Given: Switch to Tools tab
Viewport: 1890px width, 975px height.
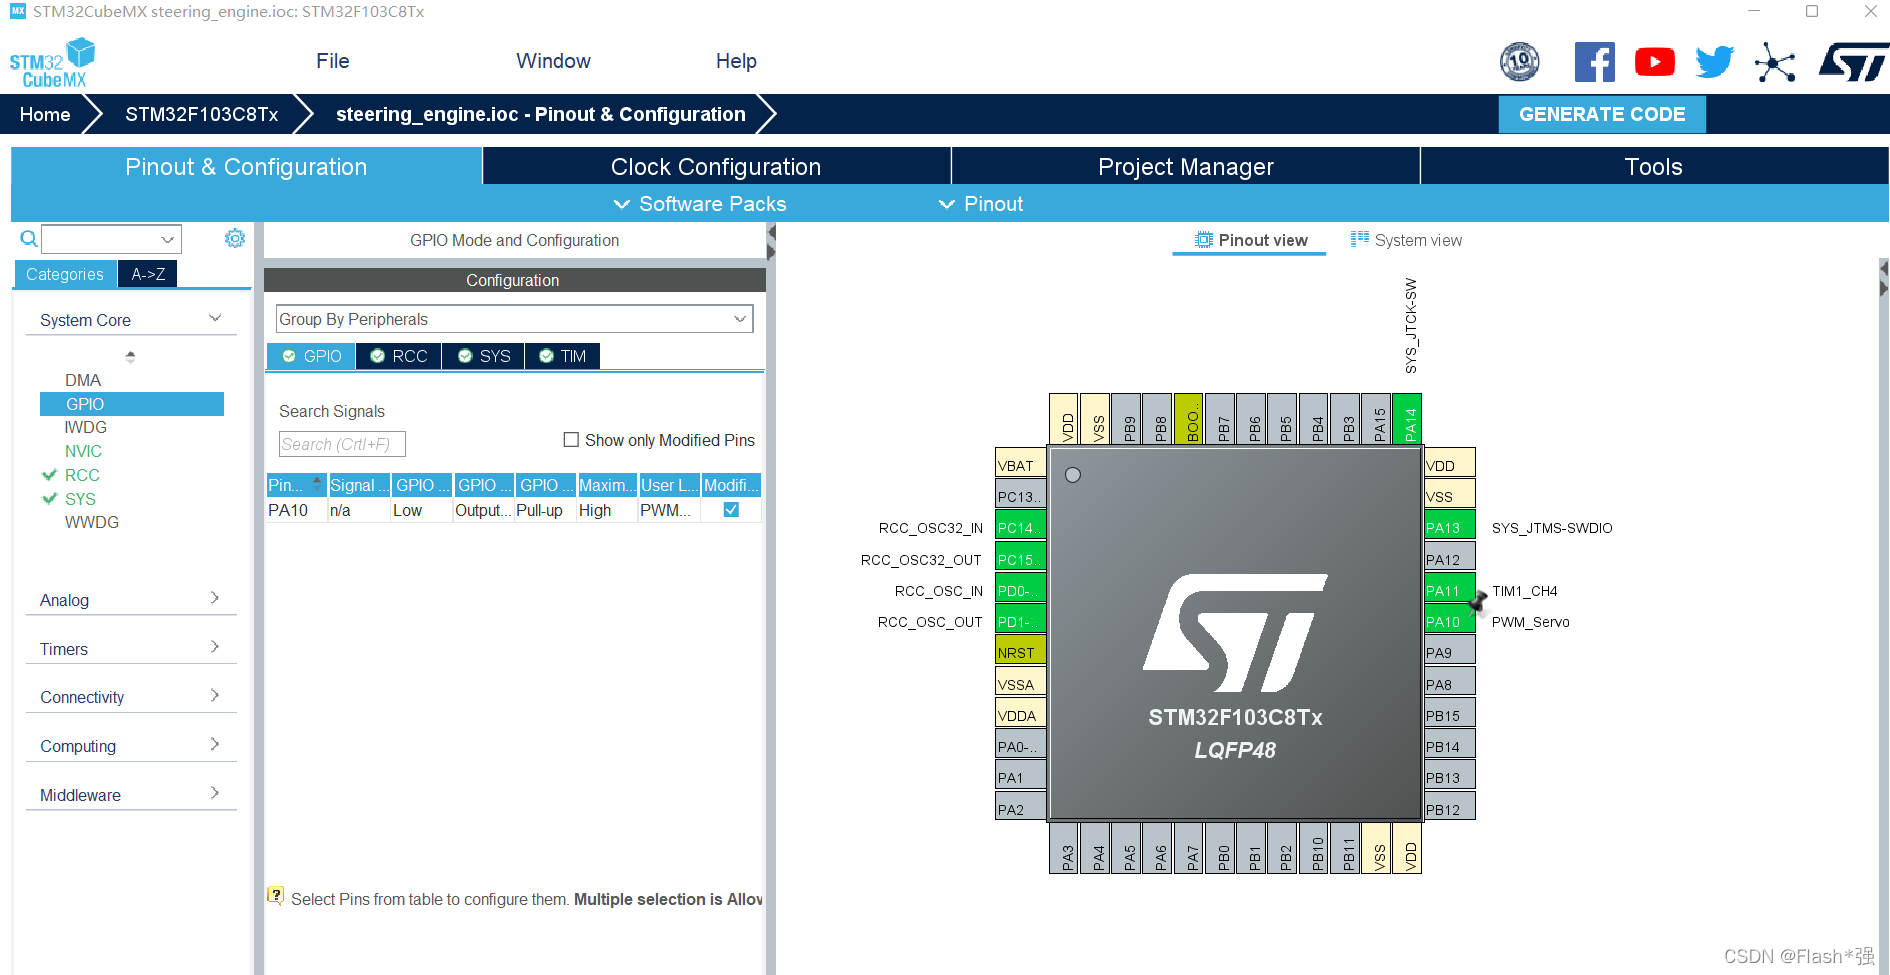Looking at the screenshot, I should point(1654,166).
